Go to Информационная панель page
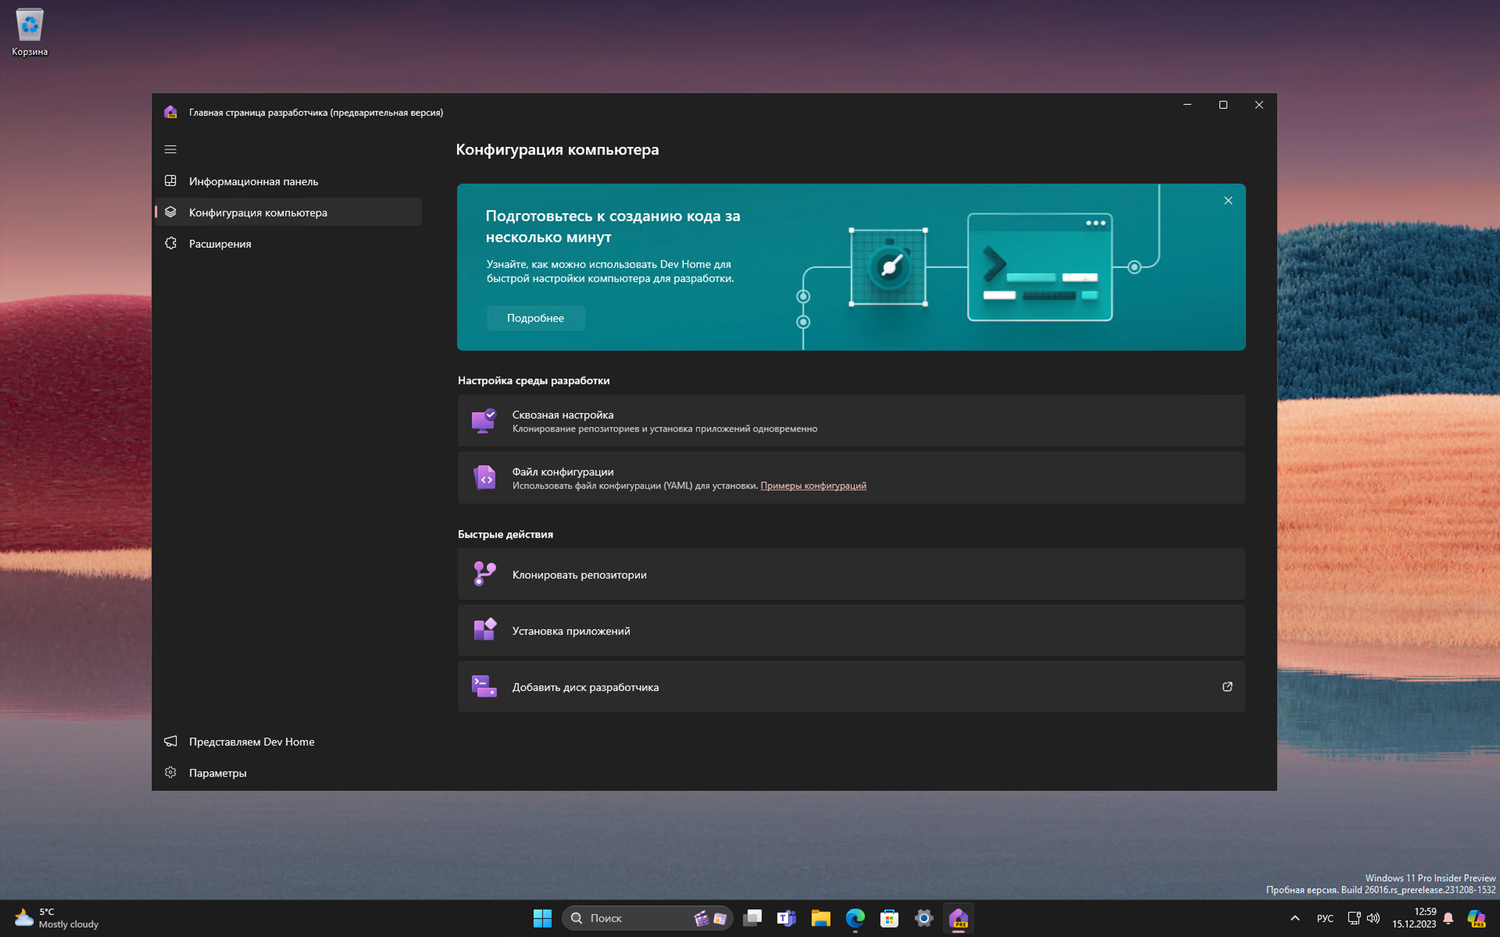 [x=288, y=181]
